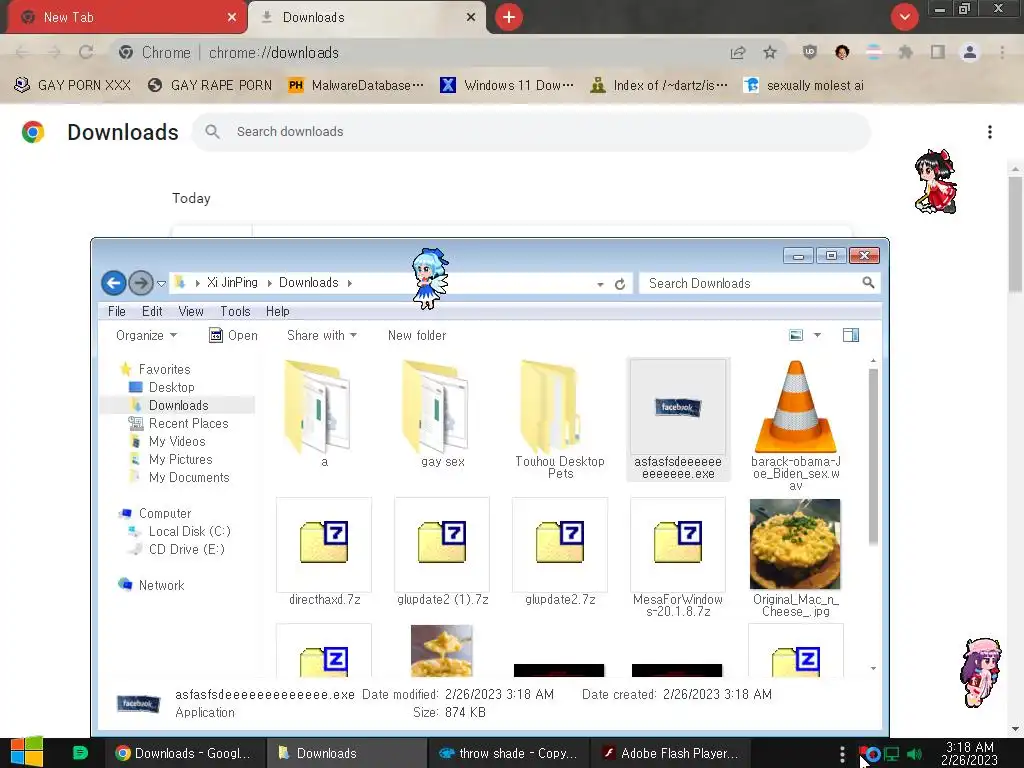Click the Explorer file list scrollbar
The width and height of the screenshot is (1024, 768).
[x=873, y=456]
